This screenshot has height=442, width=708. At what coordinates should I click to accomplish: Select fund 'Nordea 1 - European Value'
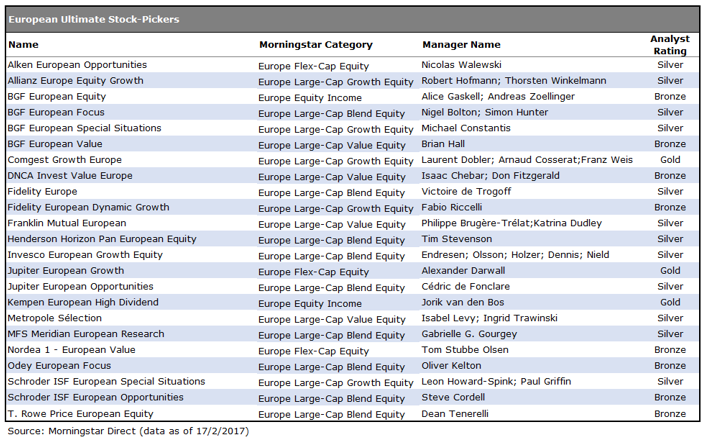click(71, 350)
